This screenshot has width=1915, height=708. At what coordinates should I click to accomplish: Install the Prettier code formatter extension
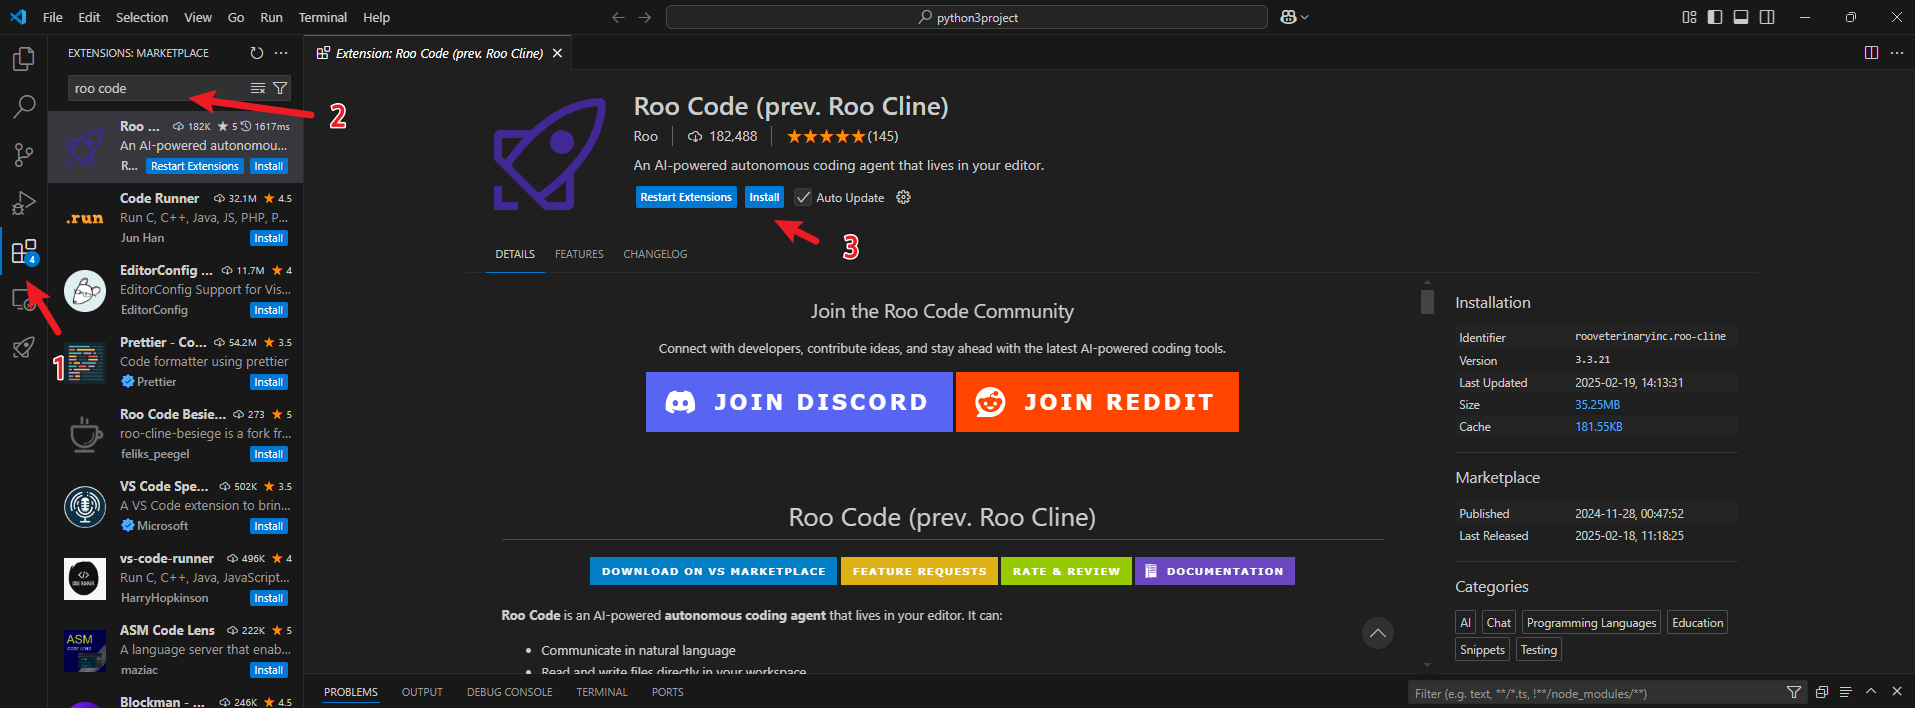pos(268,382)
